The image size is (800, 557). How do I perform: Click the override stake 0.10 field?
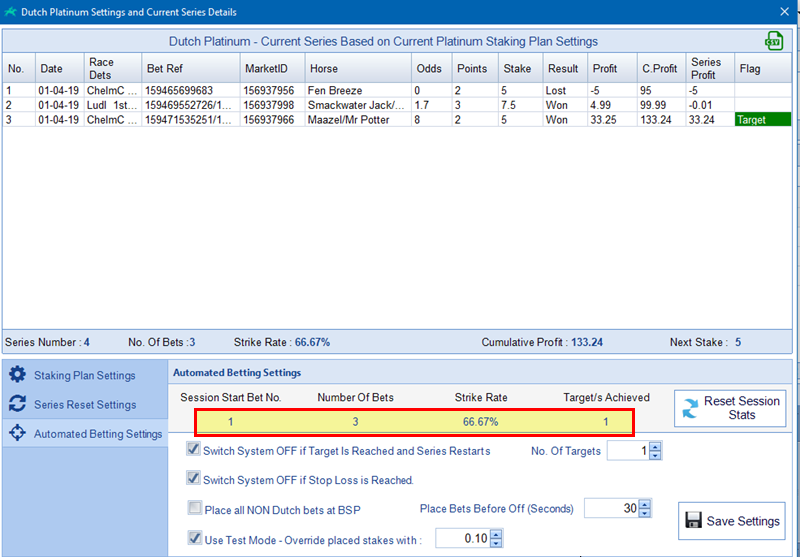463,538
